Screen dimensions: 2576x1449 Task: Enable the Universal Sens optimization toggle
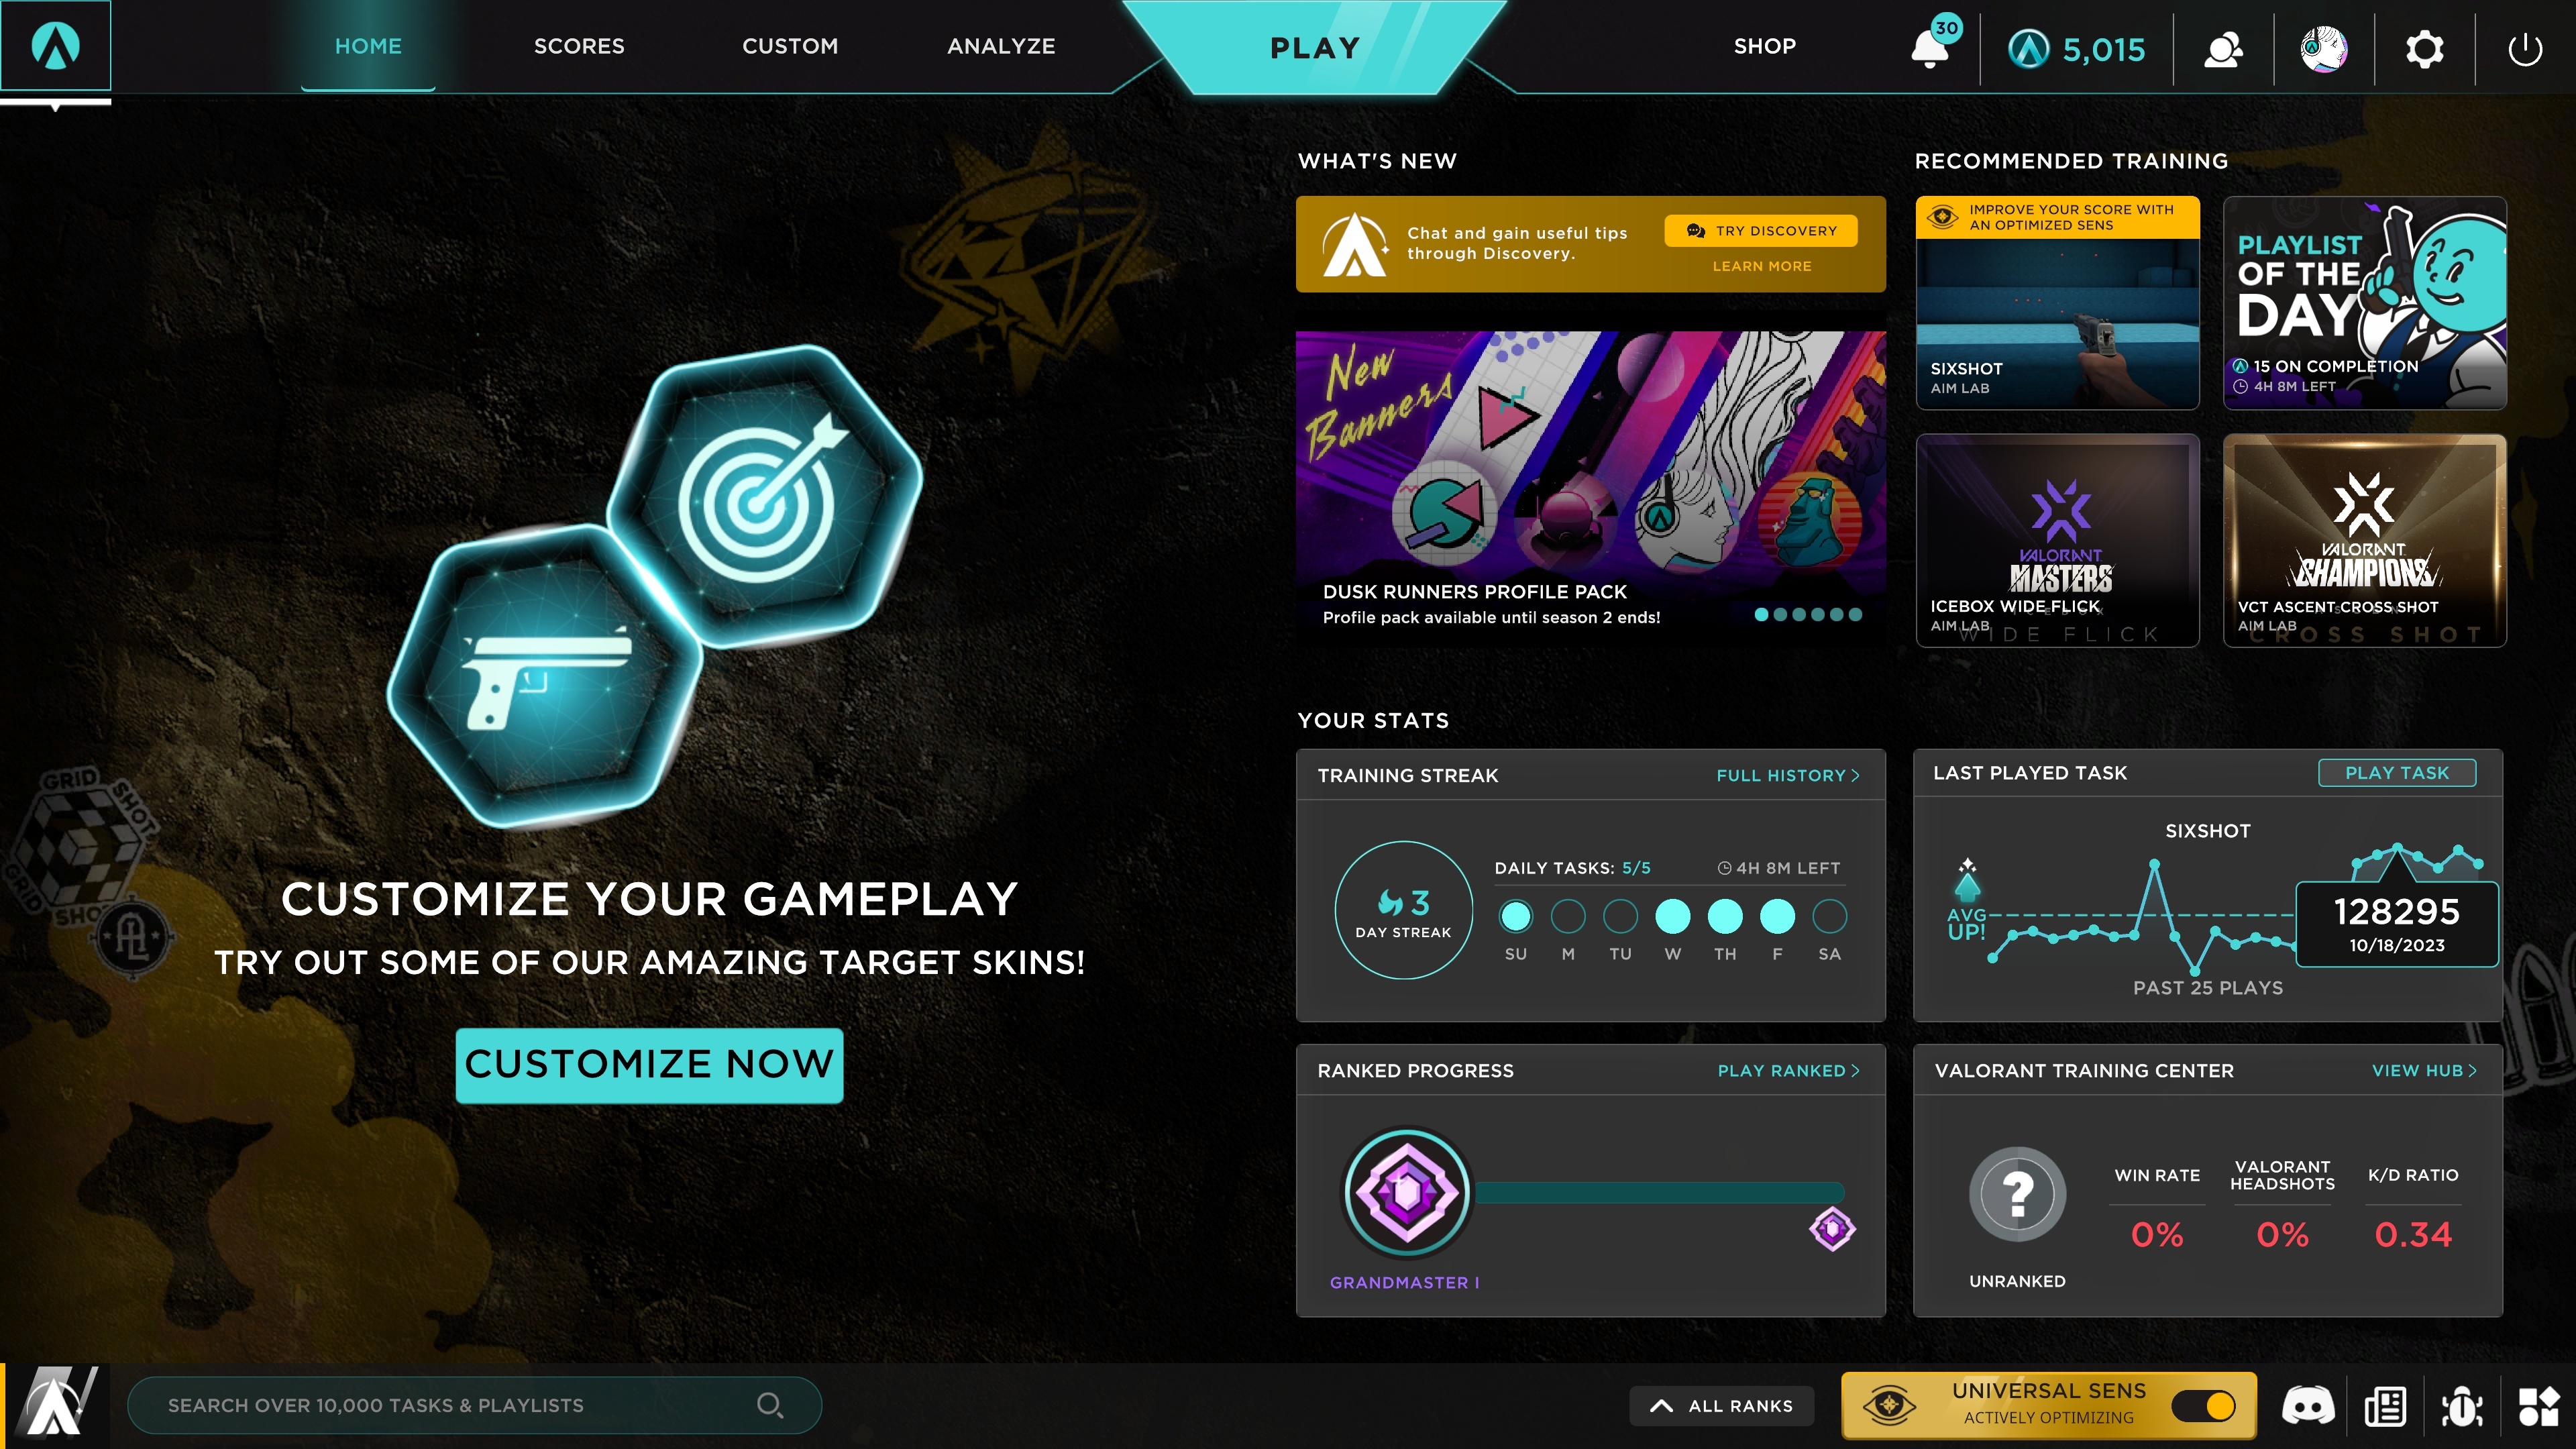coord(2201,1405)
